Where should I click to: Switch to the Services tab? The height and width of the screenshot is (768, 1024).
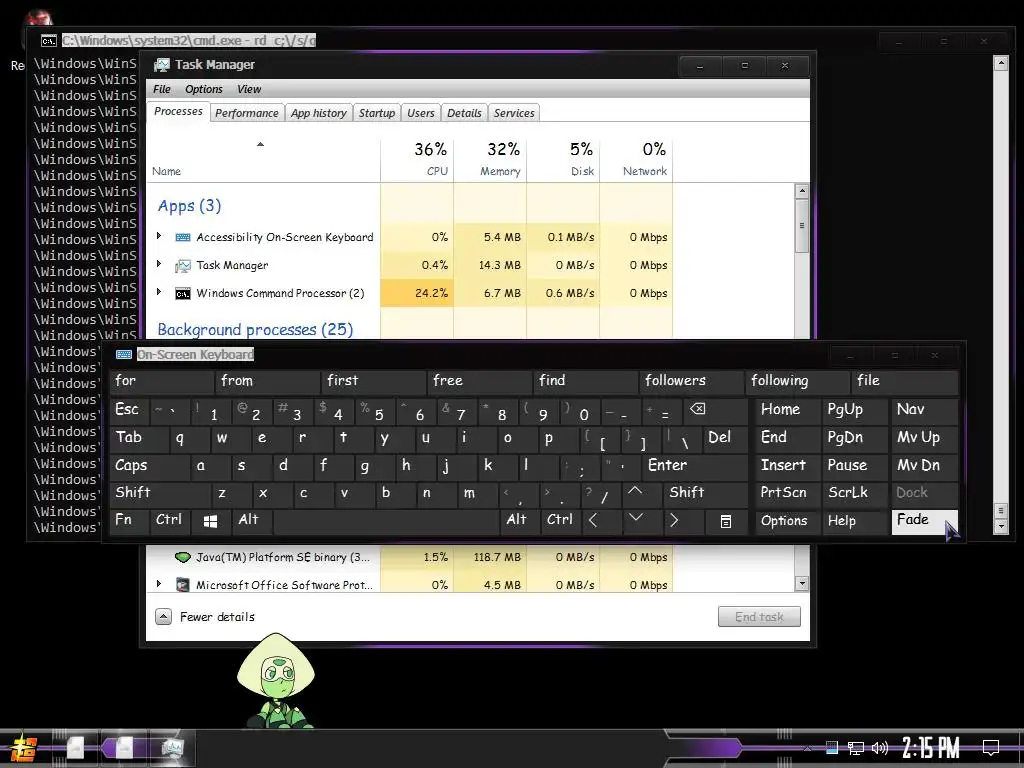(514, 113)
